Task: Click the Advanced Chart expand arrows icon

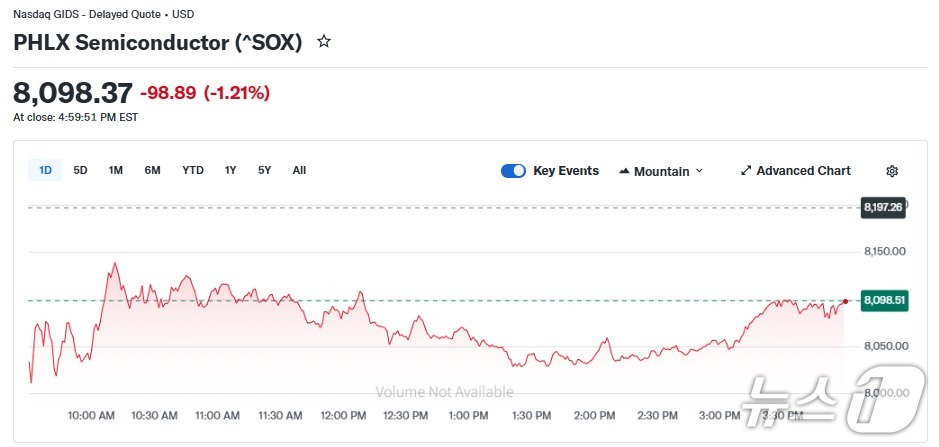Action: (x=745, y=171)
